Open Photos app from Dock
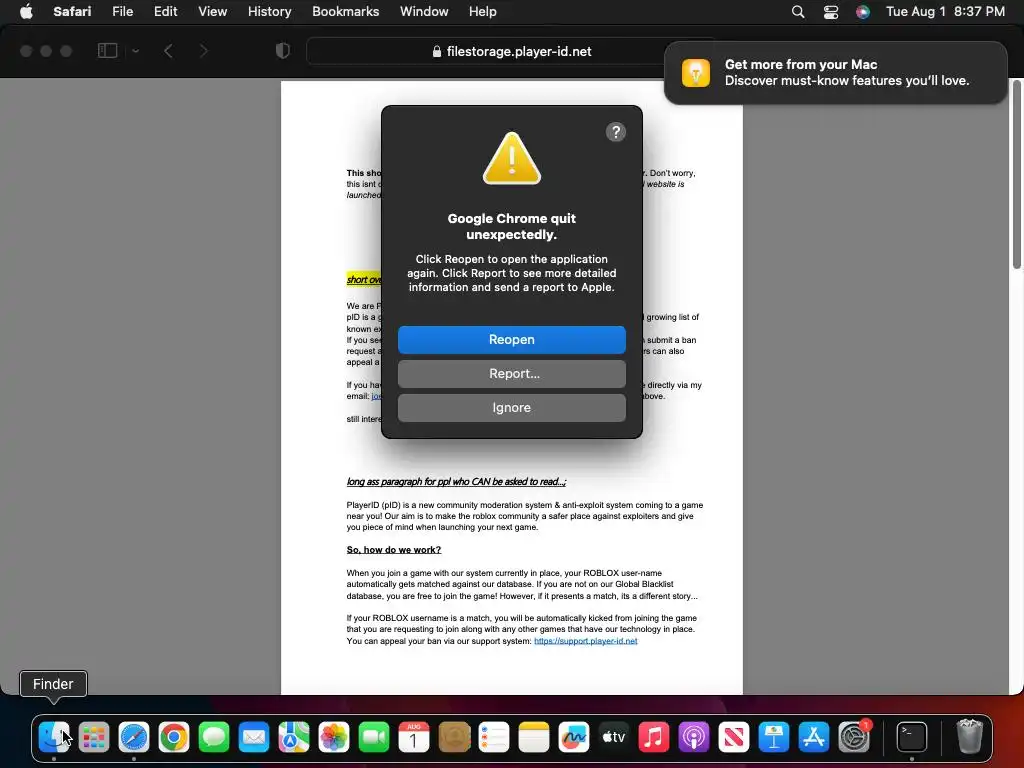Viewport: 1024px width, 768px height. pos(334,737)
